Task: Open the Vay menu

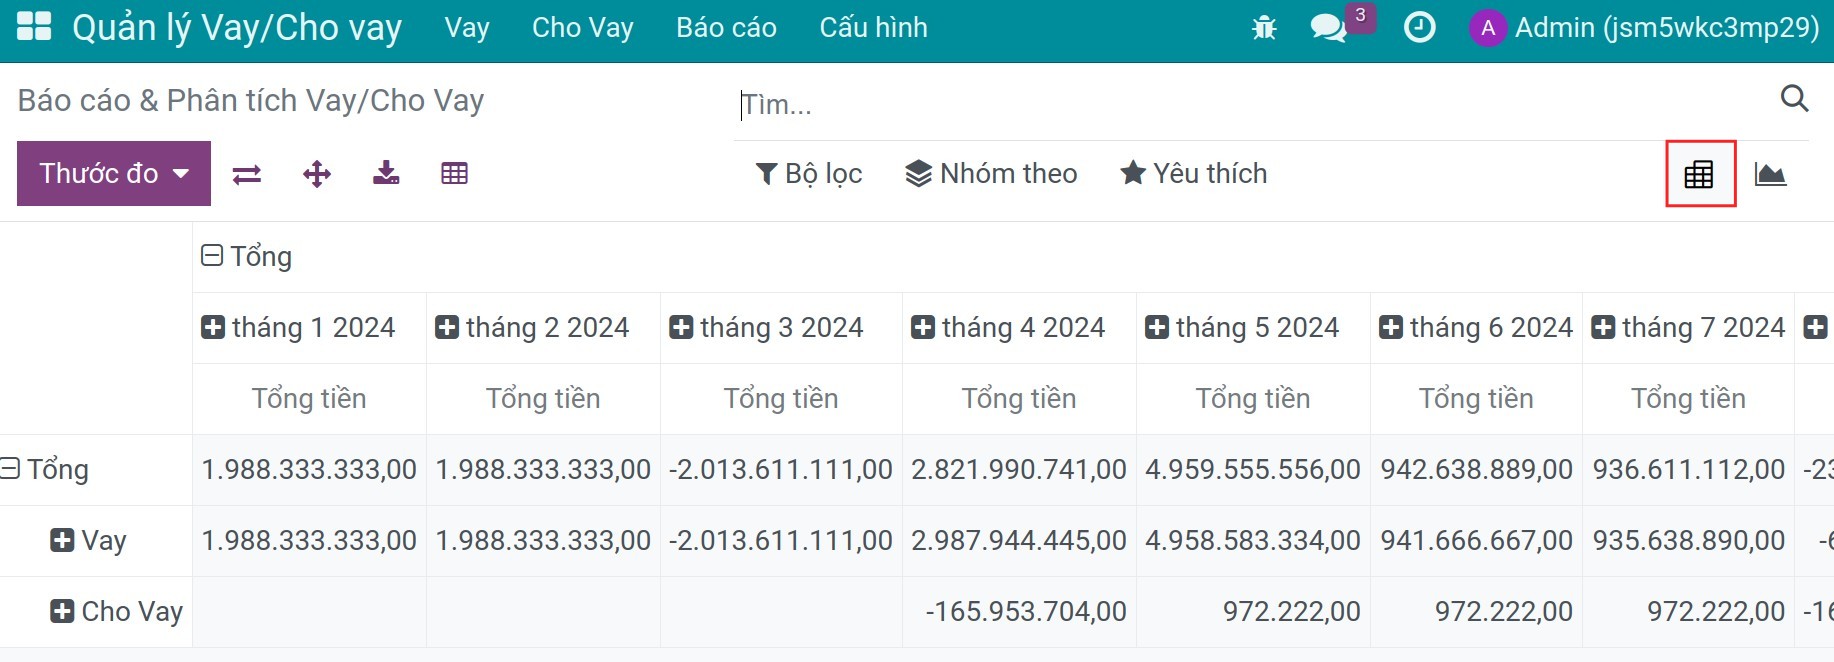Action: [467, 28]
